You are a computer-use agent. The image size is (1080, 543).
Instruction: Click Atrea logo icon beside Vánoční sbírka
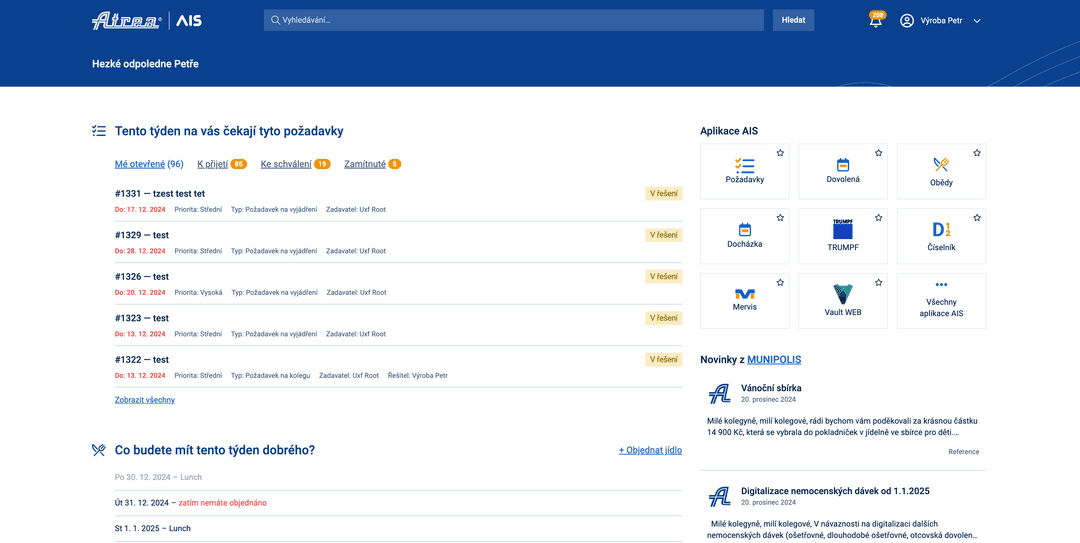tap(720, 393)
